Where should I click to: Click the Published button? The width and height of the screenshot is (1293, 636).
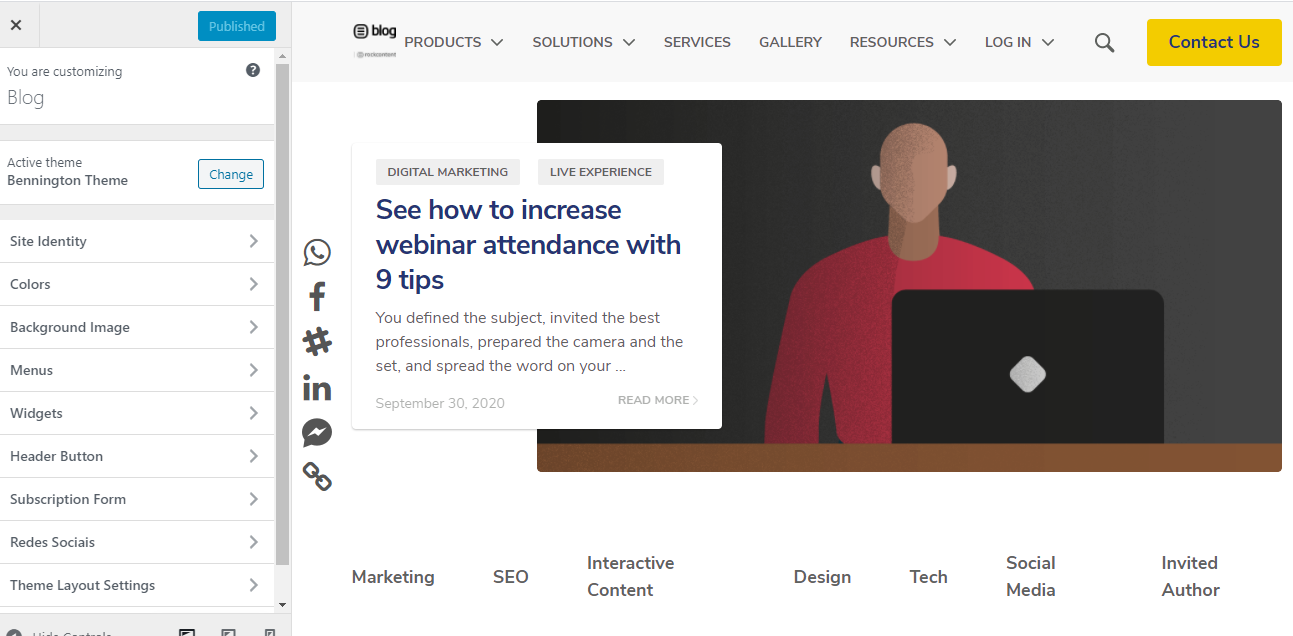point(237,26)
